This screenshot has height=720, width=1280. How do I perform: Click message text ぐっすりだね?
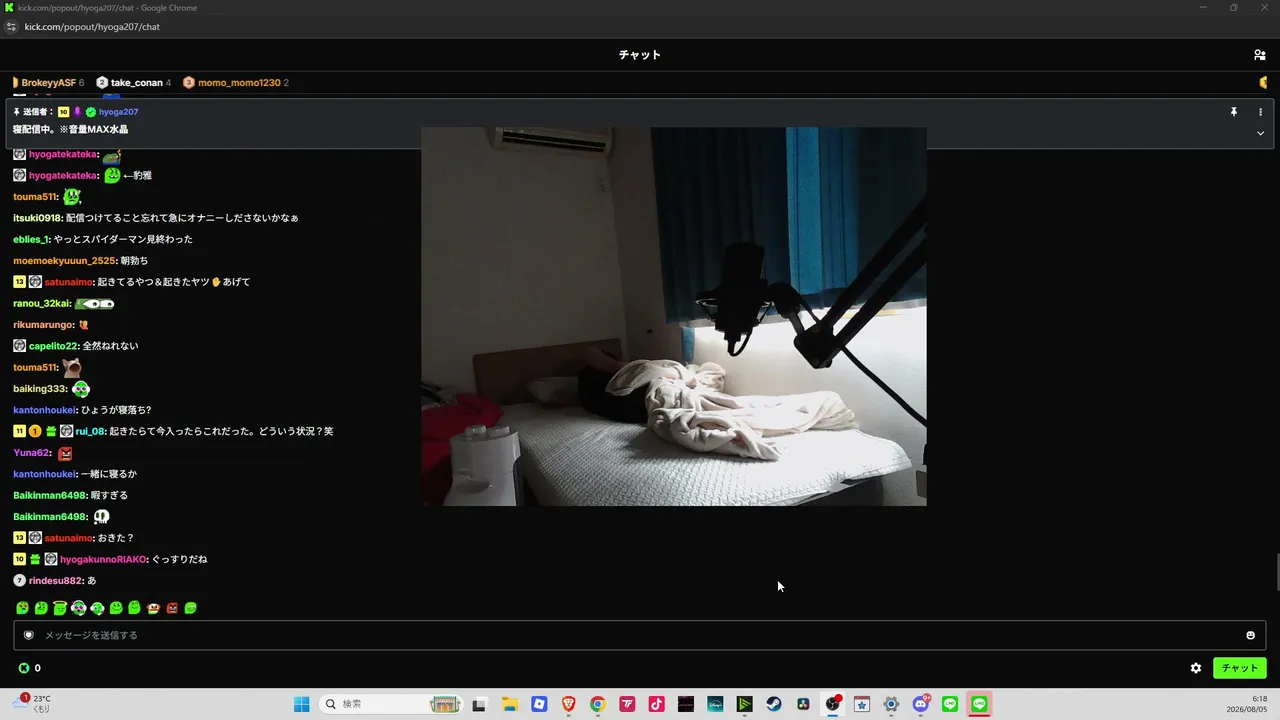coord(179,560)
